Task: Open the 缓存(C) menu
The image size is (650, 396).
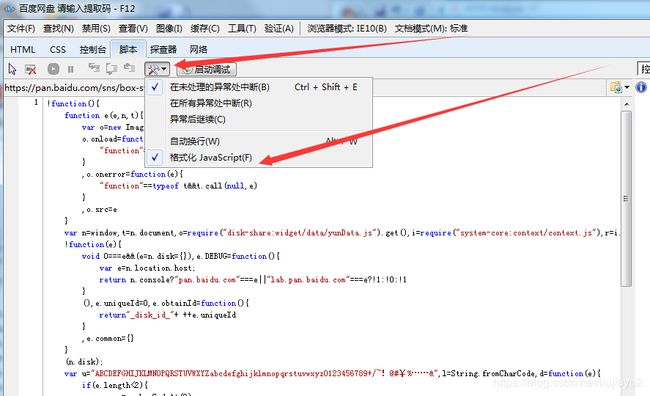Action: [x=205, y=29]
